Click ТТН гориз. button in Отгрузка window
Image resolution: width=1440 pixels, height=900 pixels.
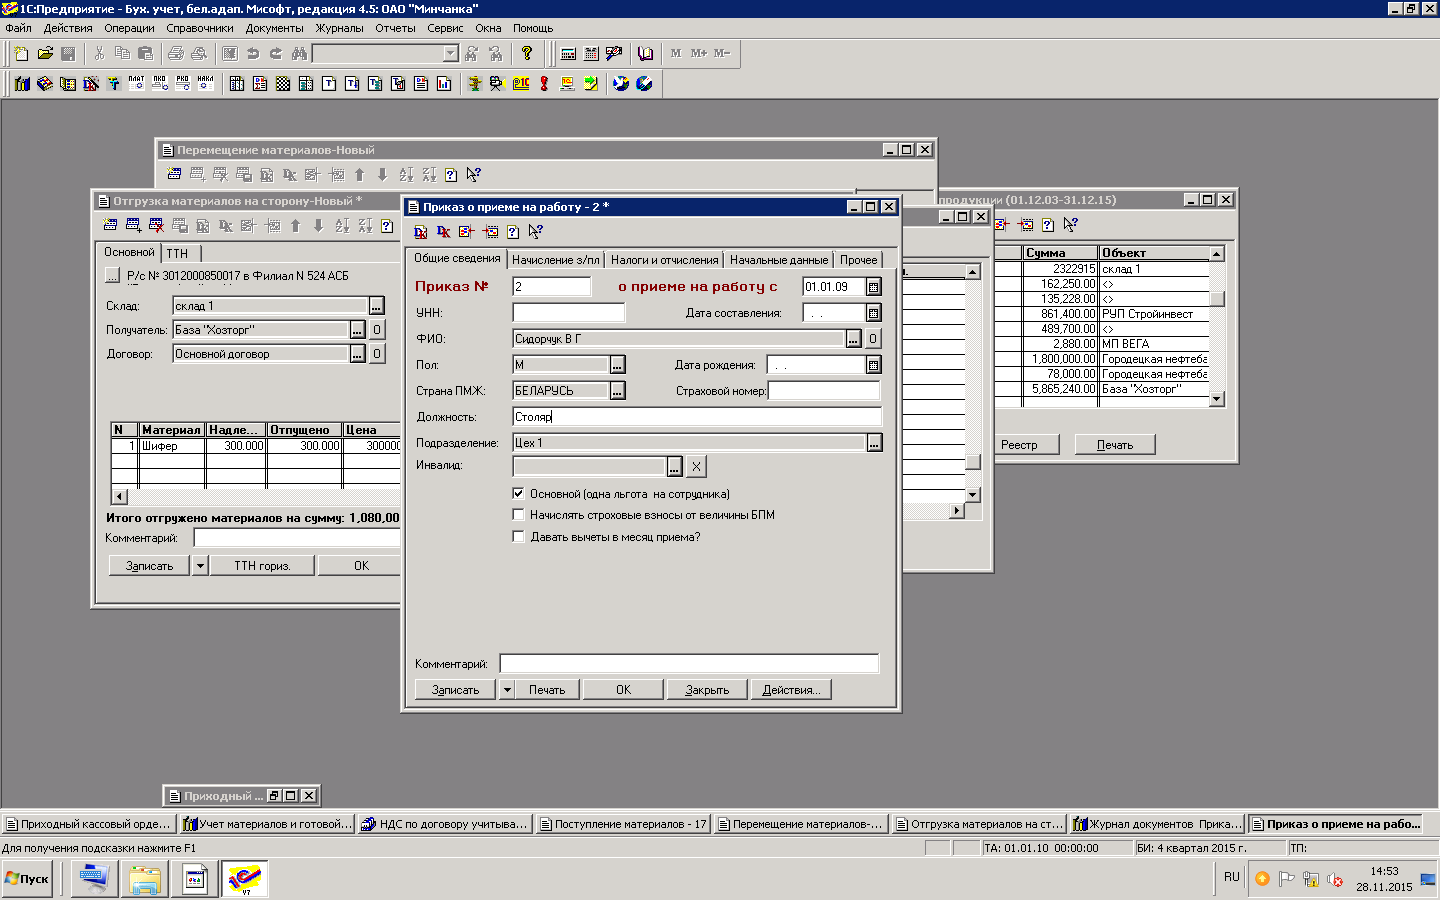[x=262, y=566]
